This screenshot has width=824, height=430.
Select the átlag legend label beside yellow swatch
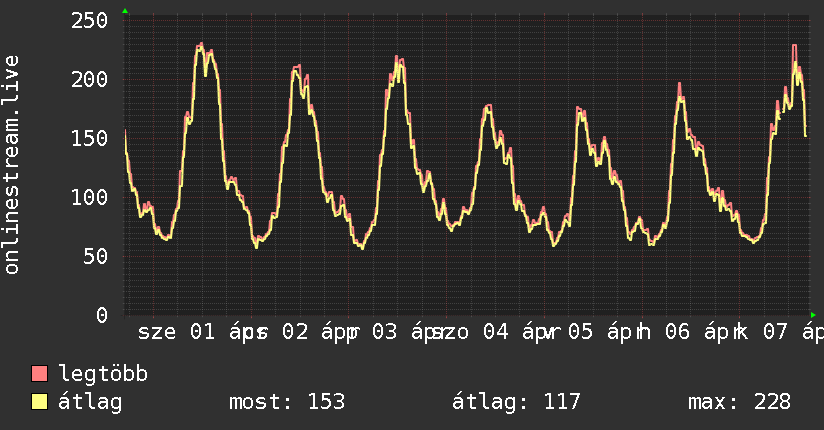pyautogui.click(x=90, y=402)
